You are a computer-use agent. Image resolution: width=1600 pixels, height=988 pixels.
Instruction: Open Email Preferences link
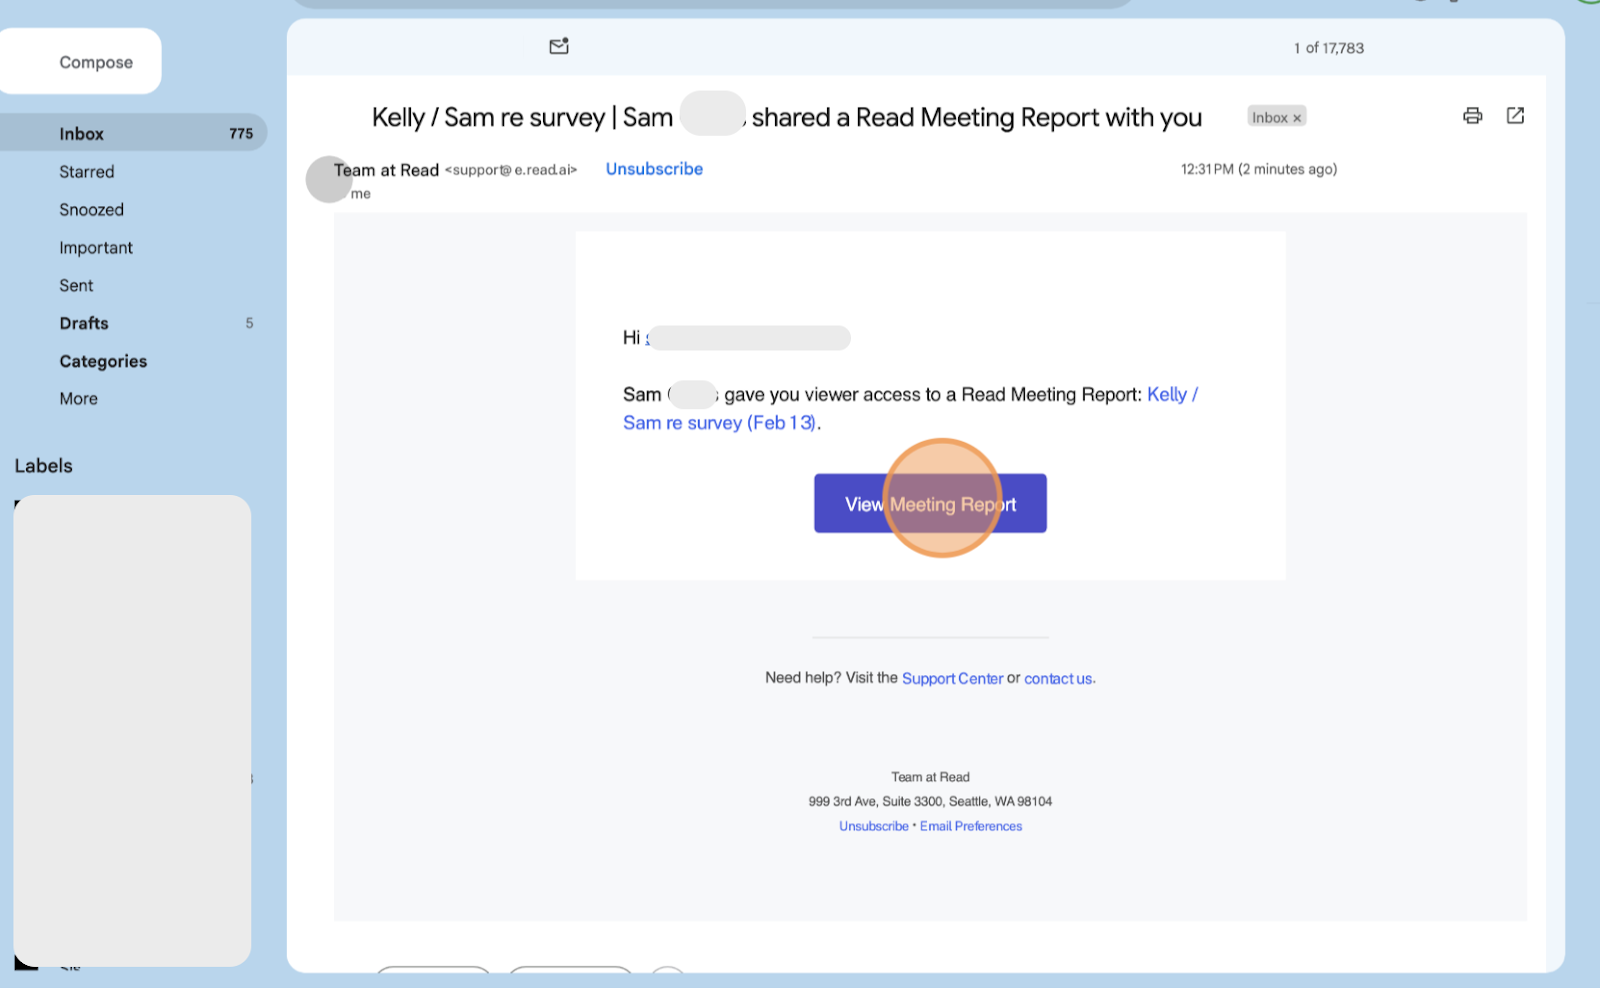tap(971, 826)
